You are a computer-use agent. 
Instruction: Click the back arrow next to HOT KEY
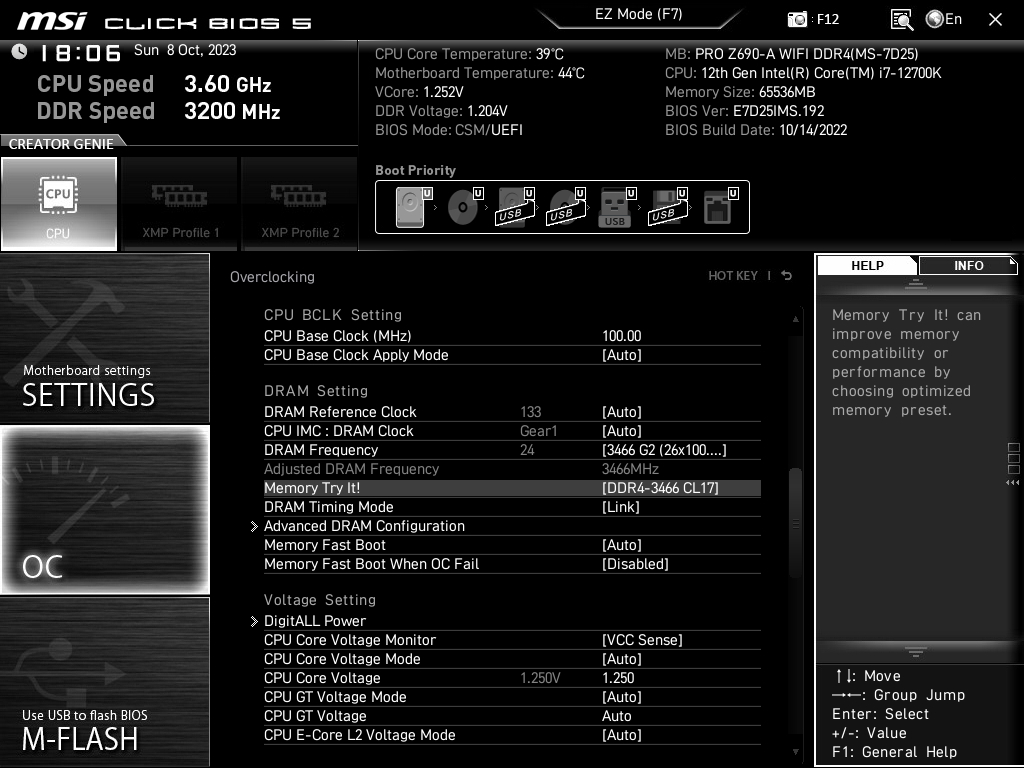click(787, 276)
